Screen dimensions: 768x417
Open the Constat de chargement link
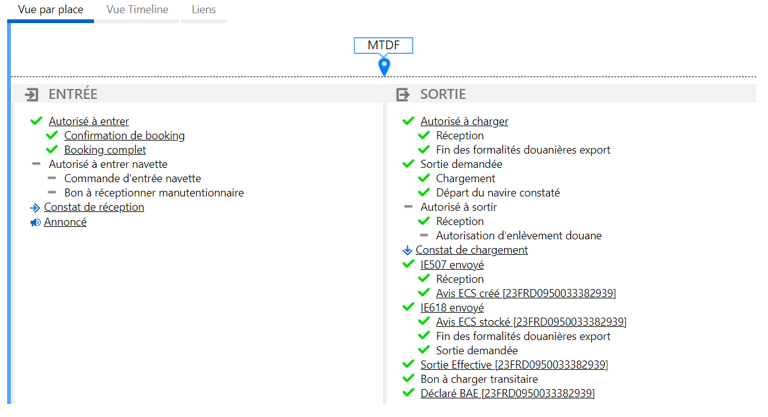pos(472,250)
